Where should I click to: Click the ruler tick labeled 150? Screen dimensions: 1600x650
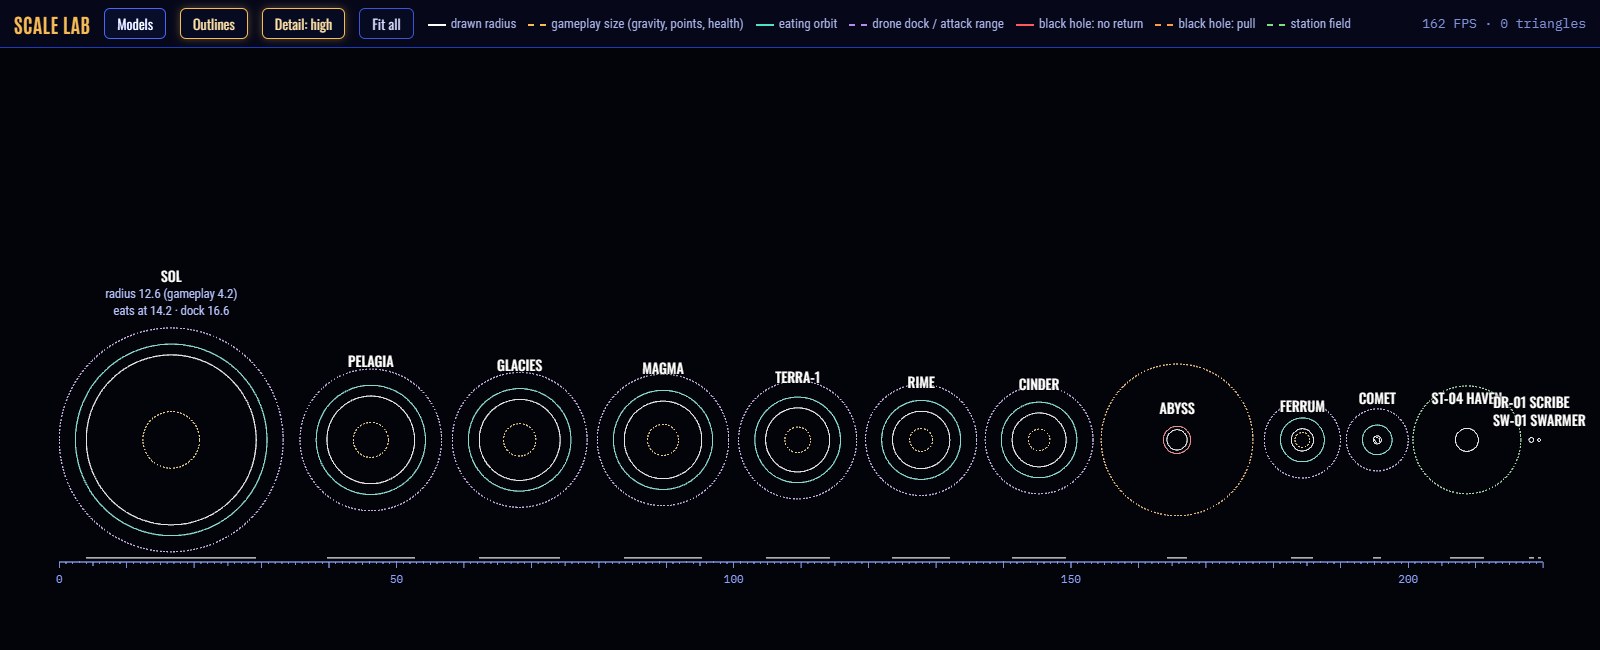tap(1071, 579)
